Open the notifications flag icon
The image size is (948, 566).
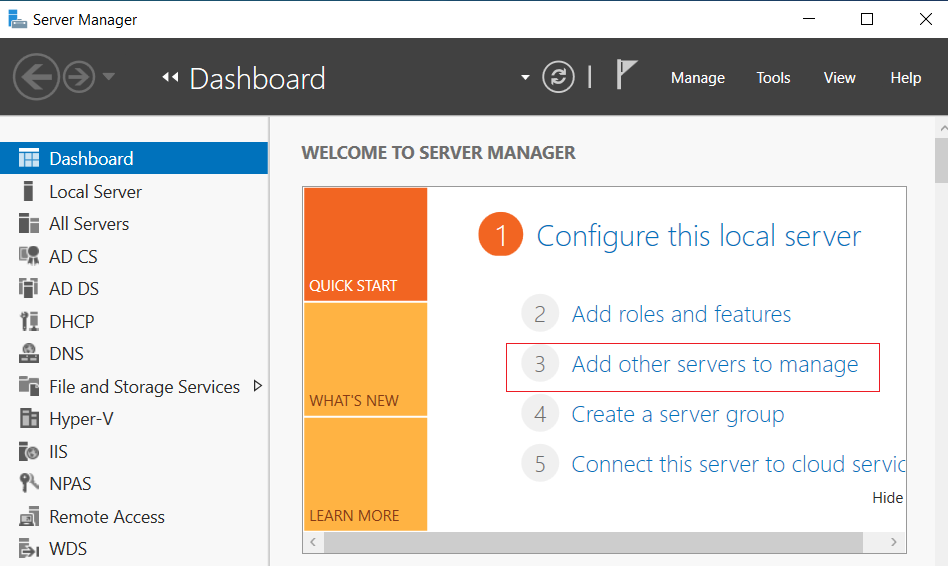click(x=626, y=74)
